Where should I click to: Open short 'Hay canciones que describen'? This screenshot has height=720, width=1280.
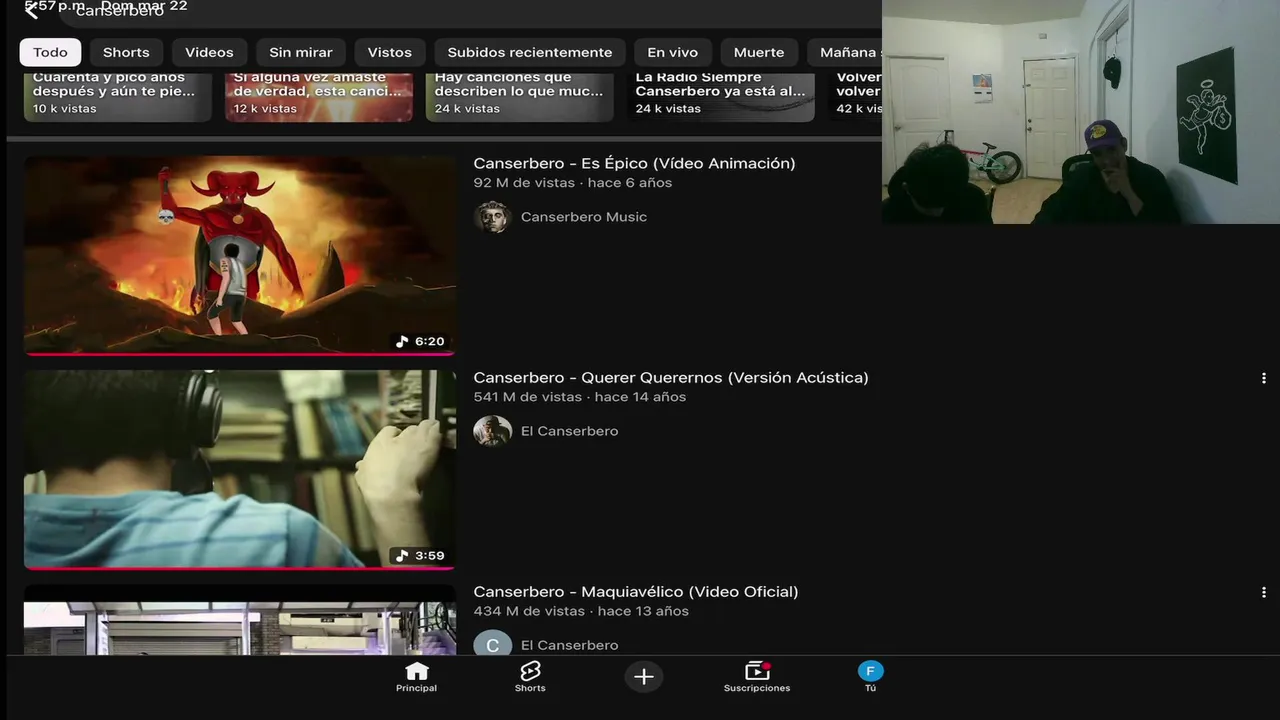[x=520, y=96]
